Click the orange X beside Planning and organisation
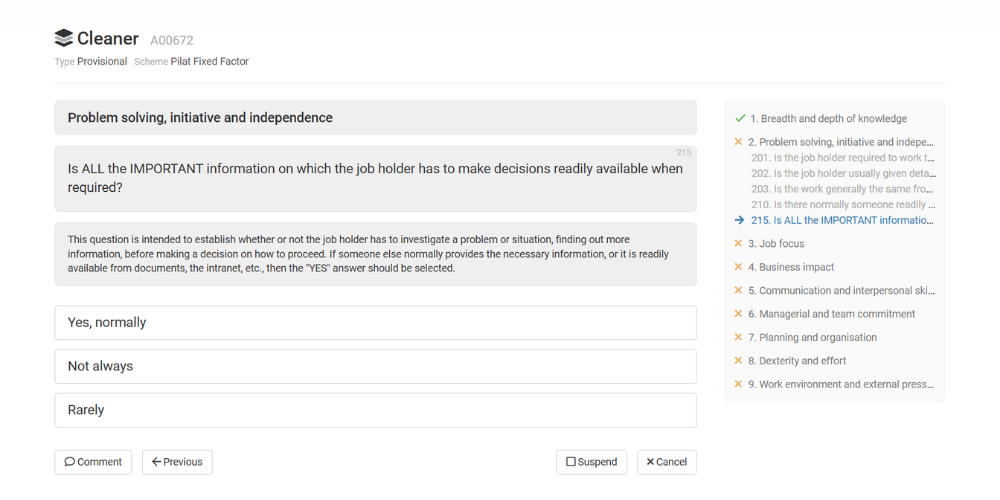1000x500 pixels. (739, 337)
